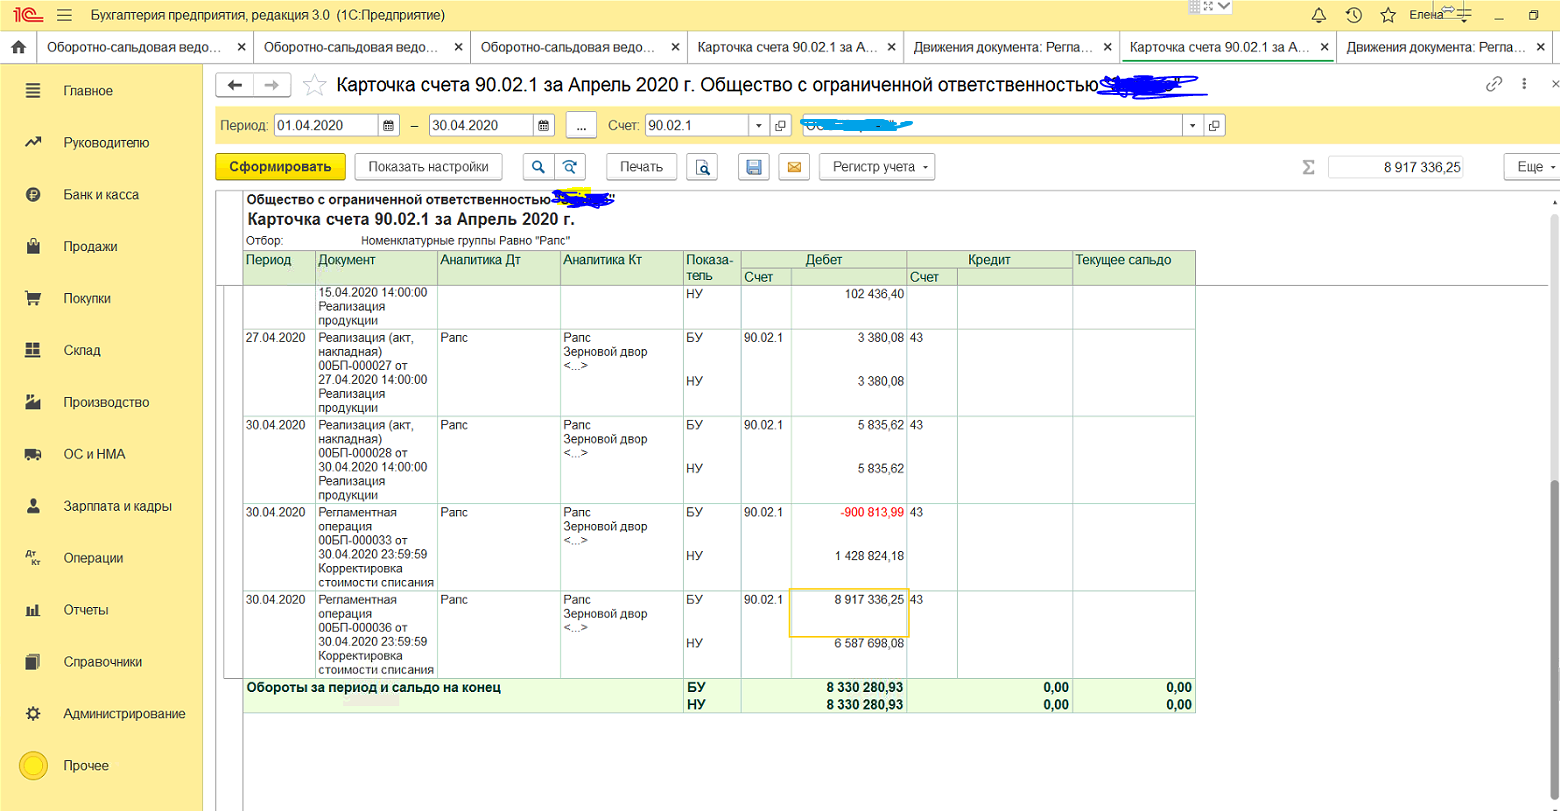This screenshot has height=811, width=1560.
Task: Open organization selection form icon
Action: click(1214, 126)
